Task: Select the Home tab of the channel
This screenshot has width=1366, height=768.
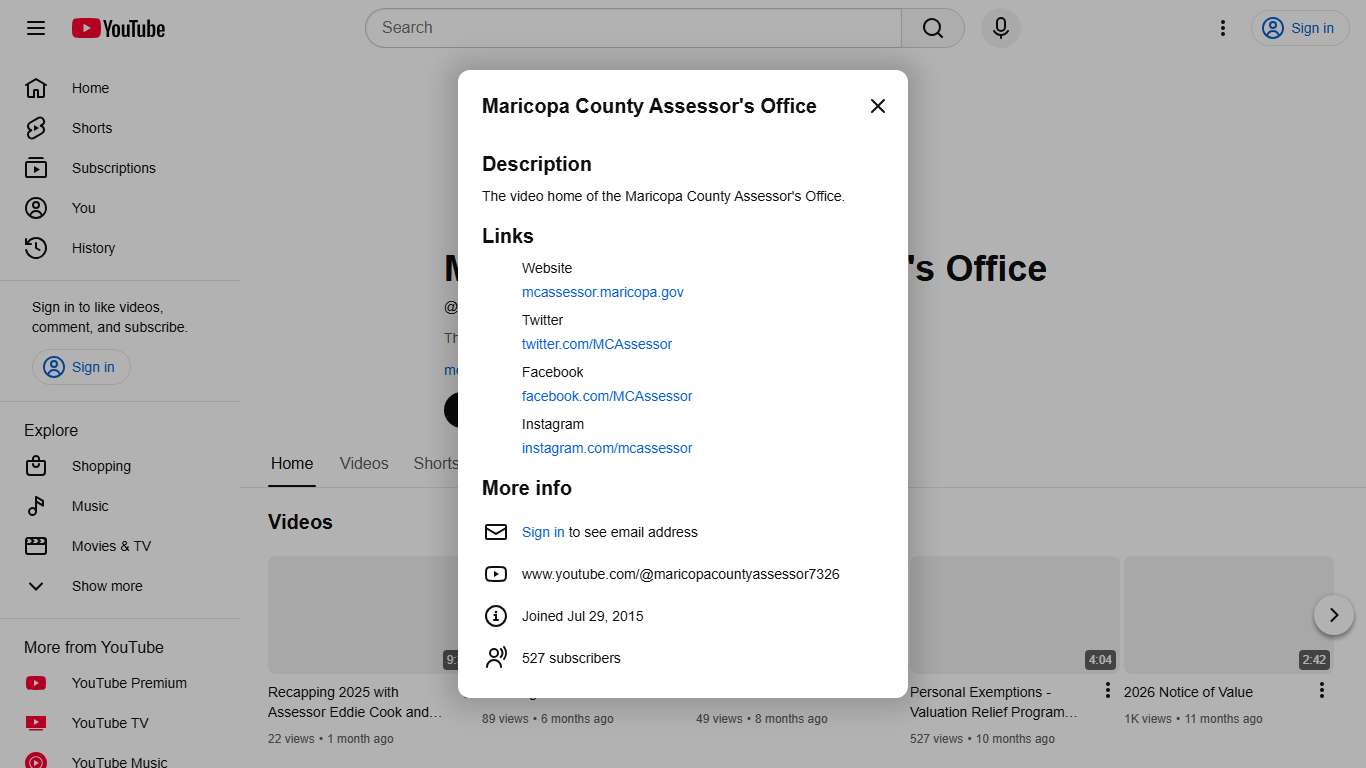Action: tap(291, 463)
